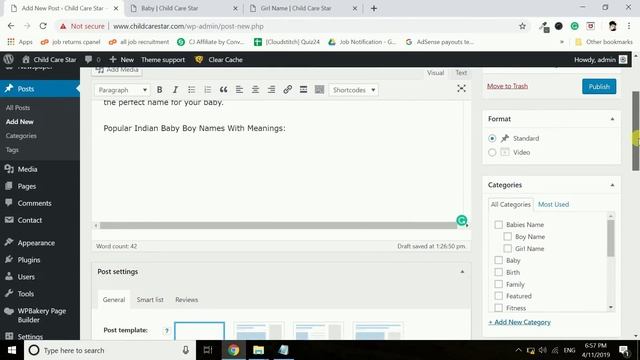Open Apps bookmarks shortcut

(20, 42)
